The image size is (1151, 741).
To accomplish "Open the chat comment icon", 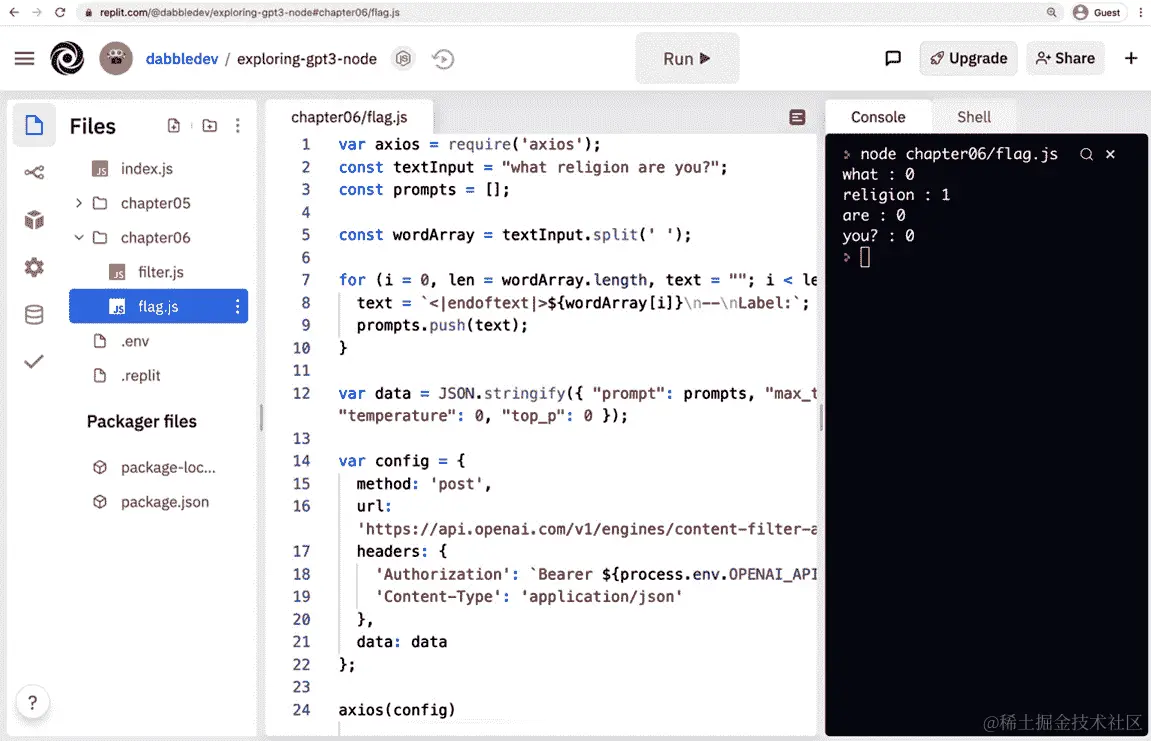I will [893, 58].
